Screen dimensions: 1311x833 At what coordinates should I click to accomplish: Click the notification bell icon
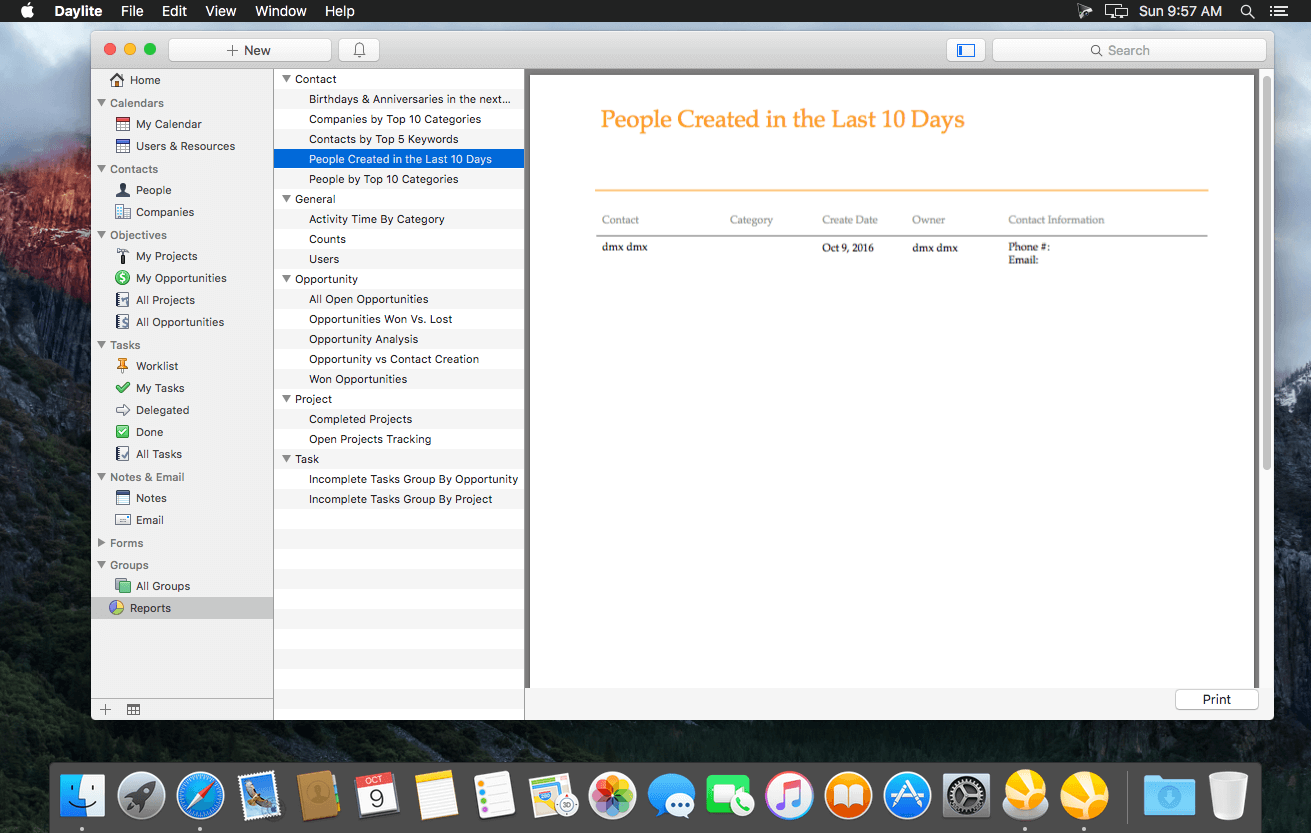[x=359, y=50]
